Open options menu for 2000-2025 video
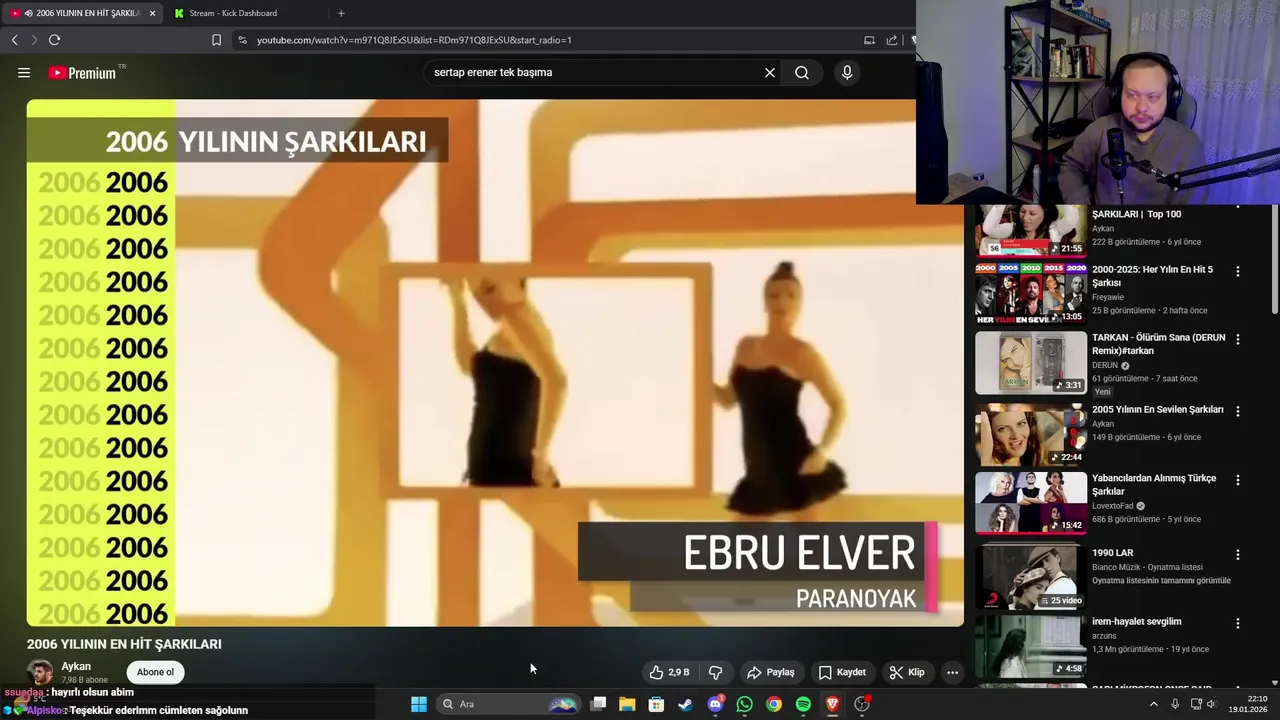1280x720 pixels. [x=1238, y=271]
